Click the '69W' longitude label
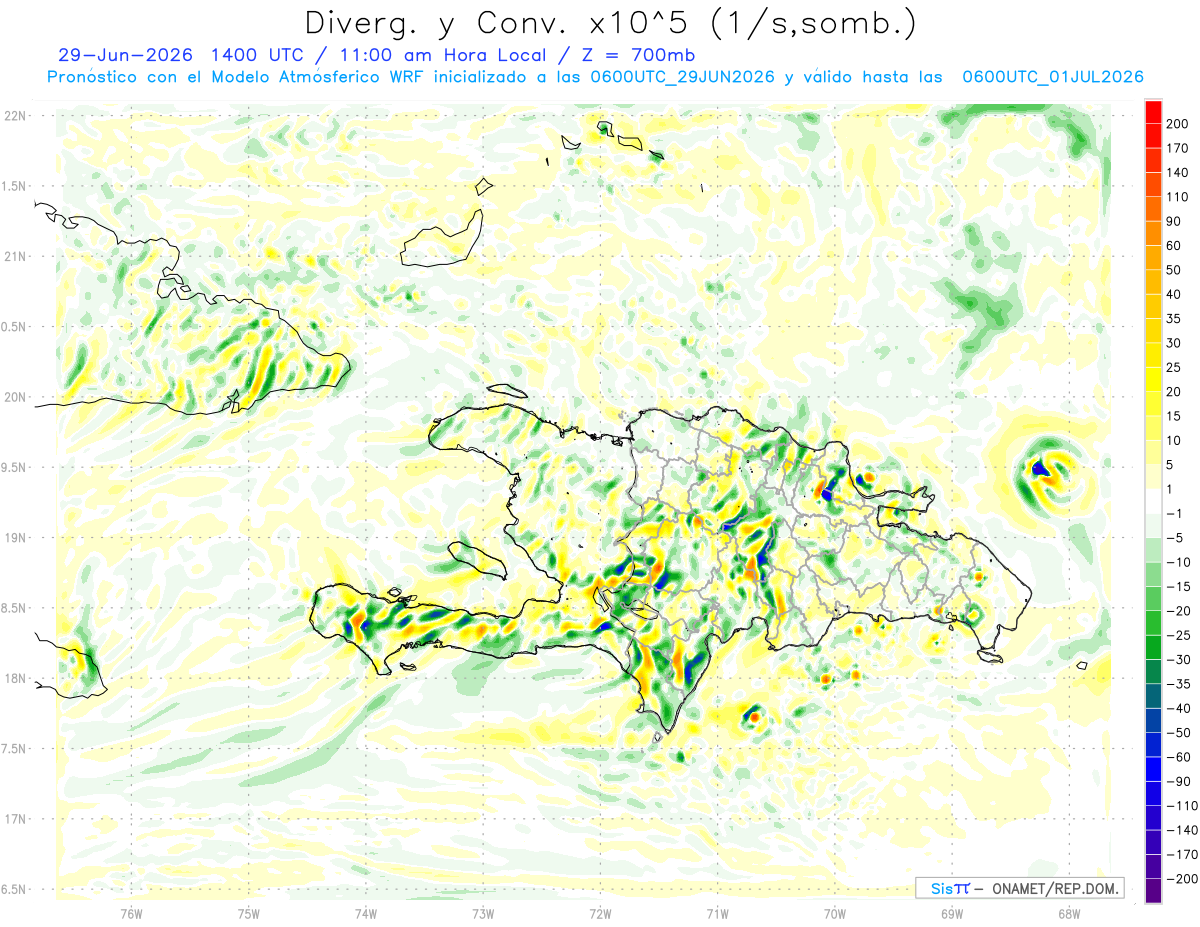Screen dimensions: 1200x927 [951, 913]
